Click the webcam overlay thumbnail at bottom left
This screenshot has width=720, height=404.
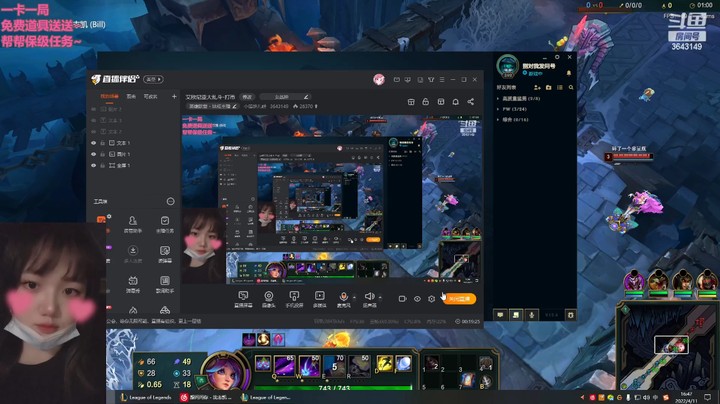[x=53, y=314]
